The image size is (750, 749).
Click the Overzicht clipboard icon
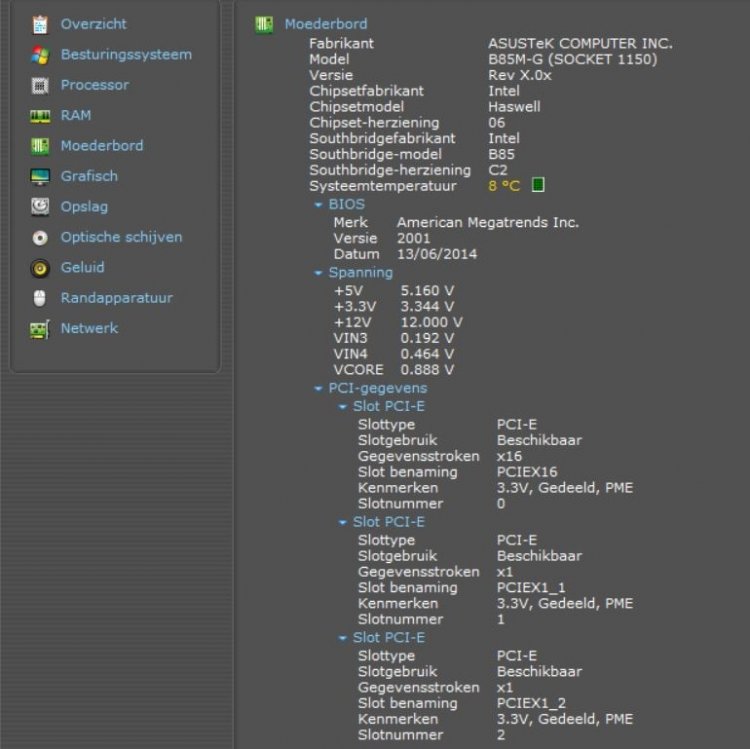tap(40, 24)
